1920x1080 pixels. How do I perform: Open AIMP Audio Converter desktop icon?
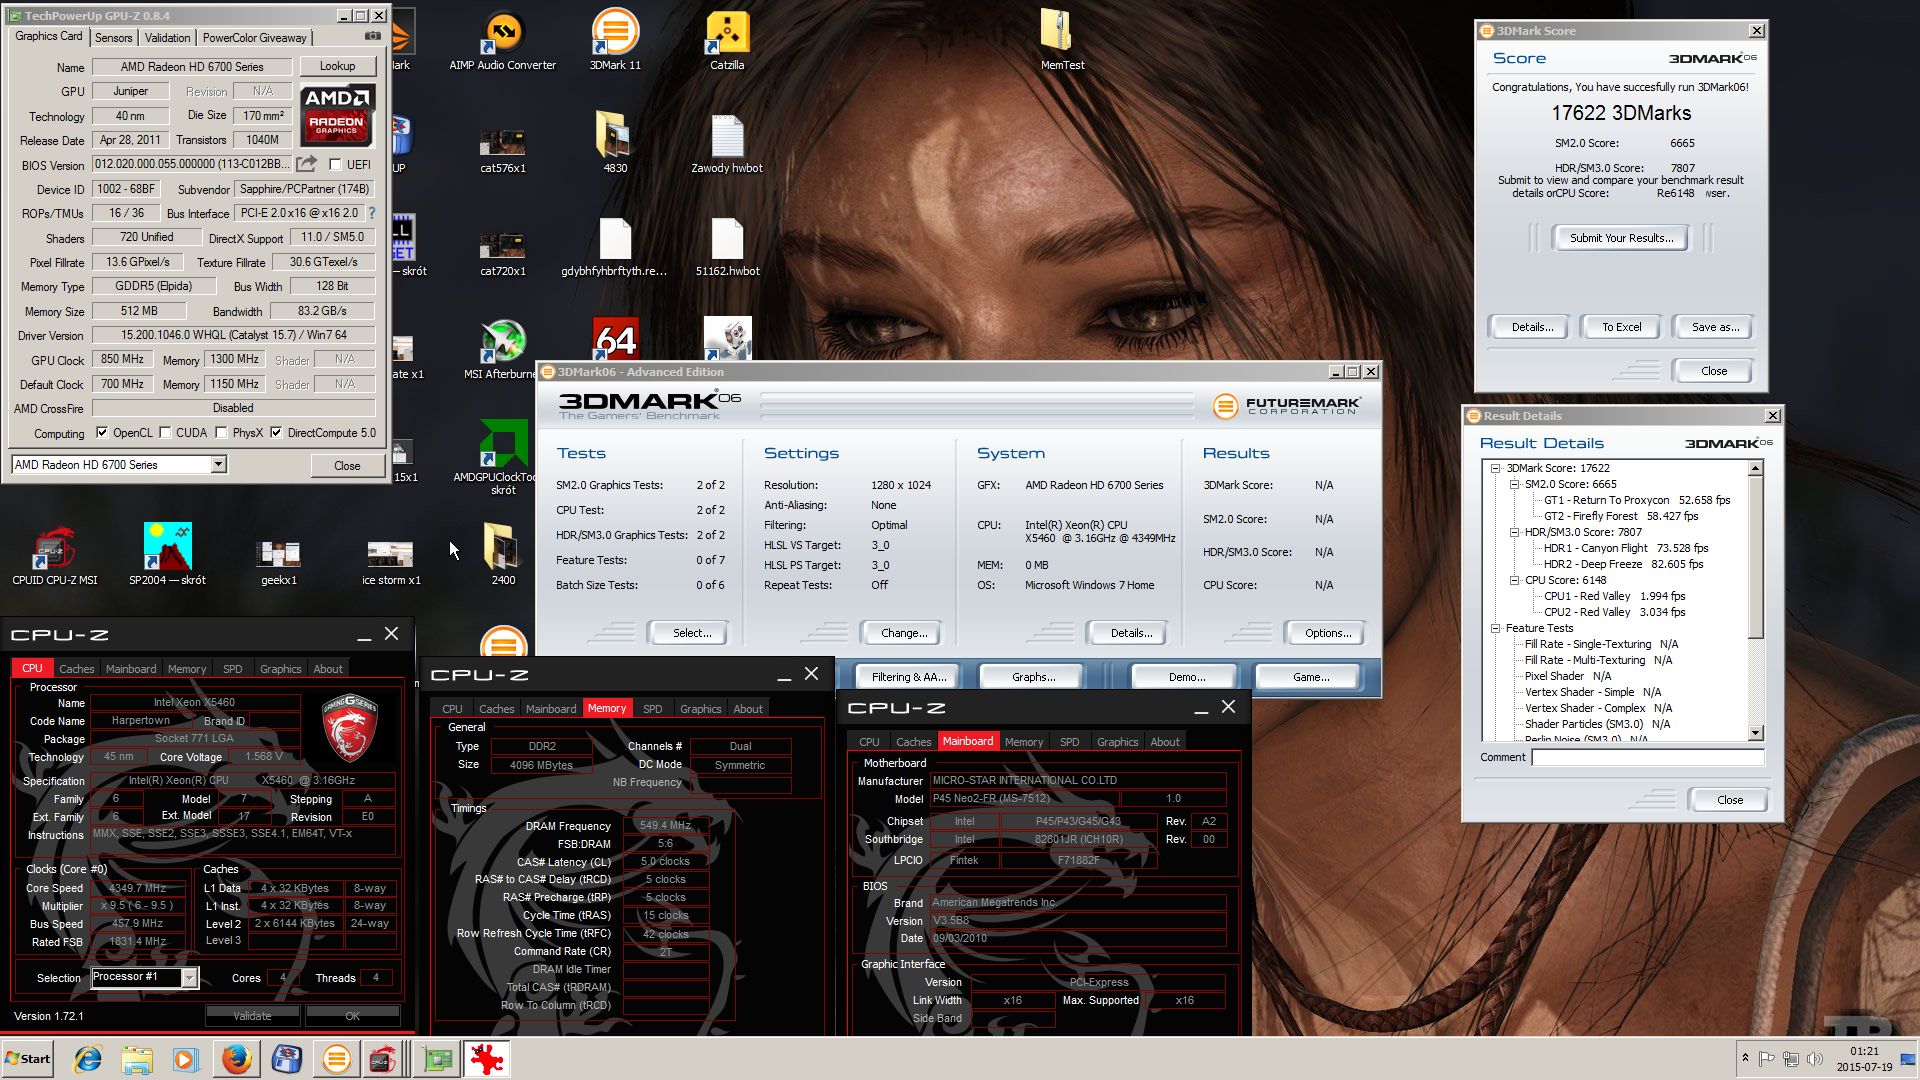click(x=503, y=40)
